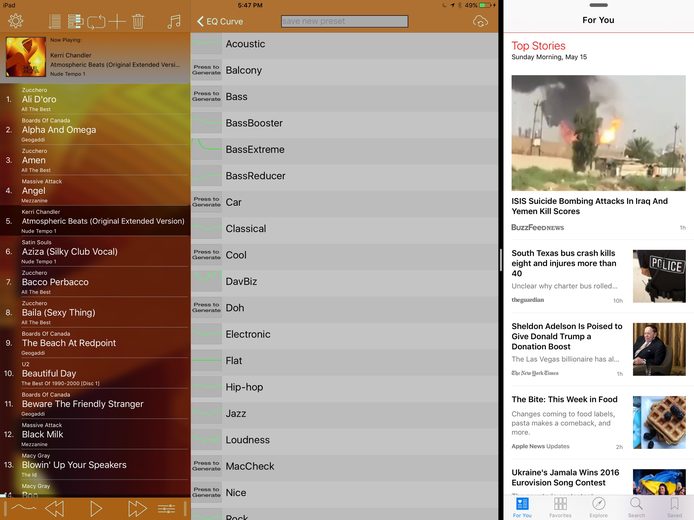Select the Loudness preset
The height and width of the screenshot is (520, 694).
[x=344, y=440]
